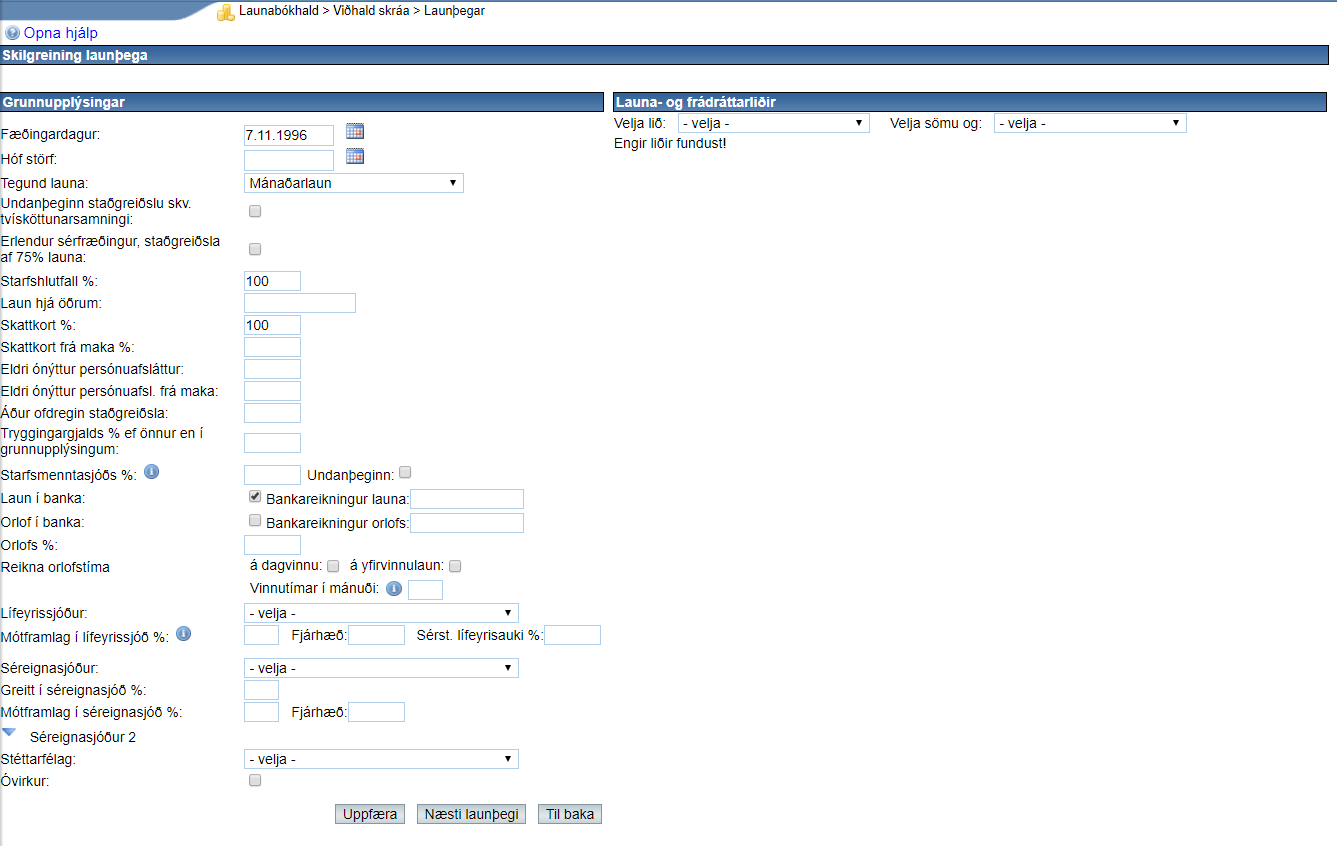Toggle the Laun í banka checkbox
The image size is (1337, 846).
pyautogui.click(x=255, y=497)
